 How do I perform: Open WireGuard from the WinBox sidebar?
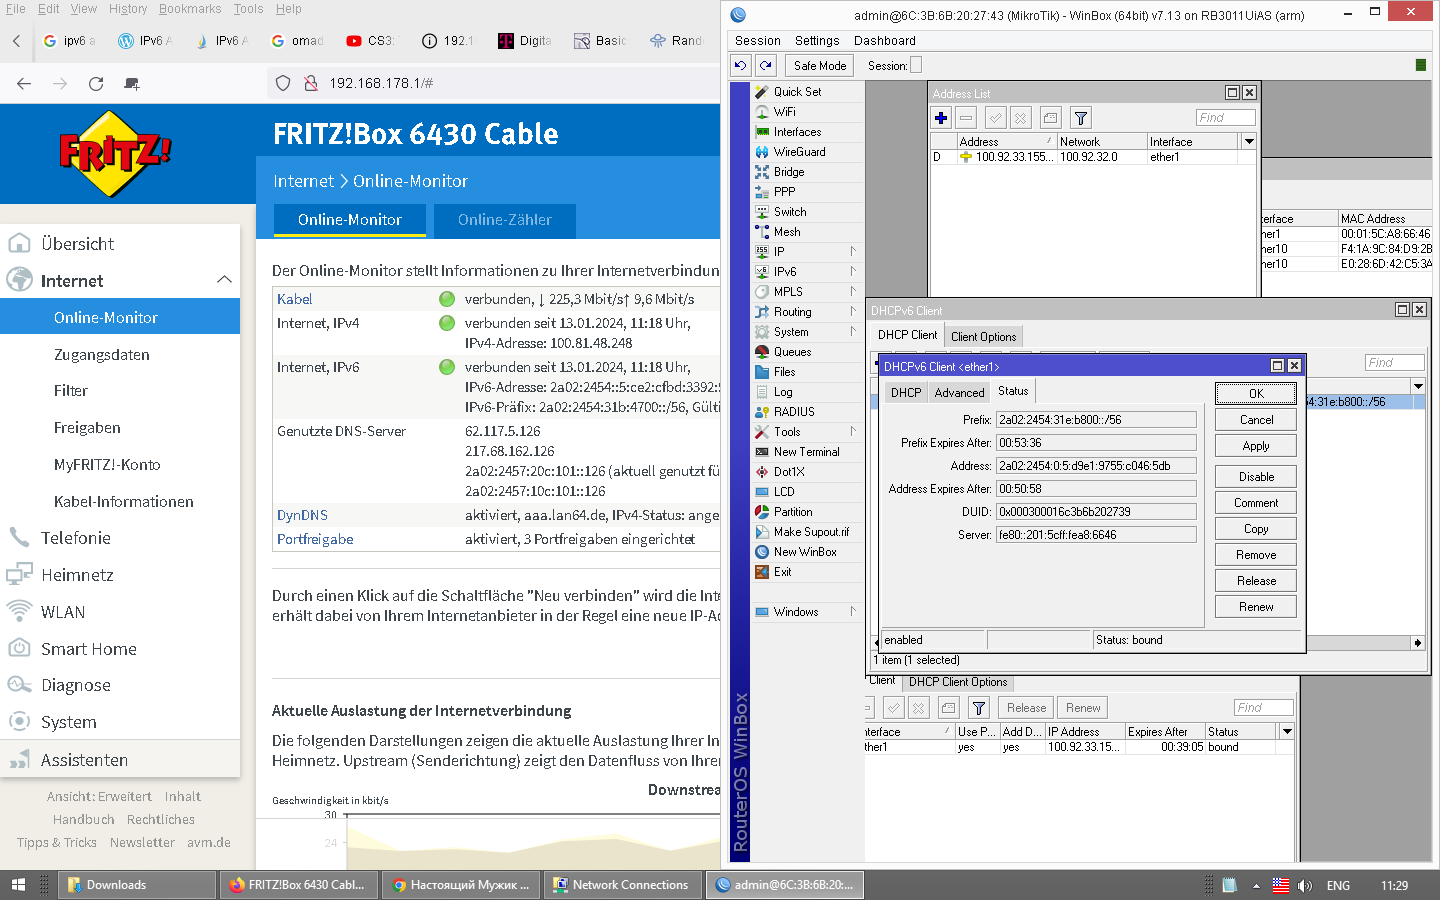click(799, 152)
